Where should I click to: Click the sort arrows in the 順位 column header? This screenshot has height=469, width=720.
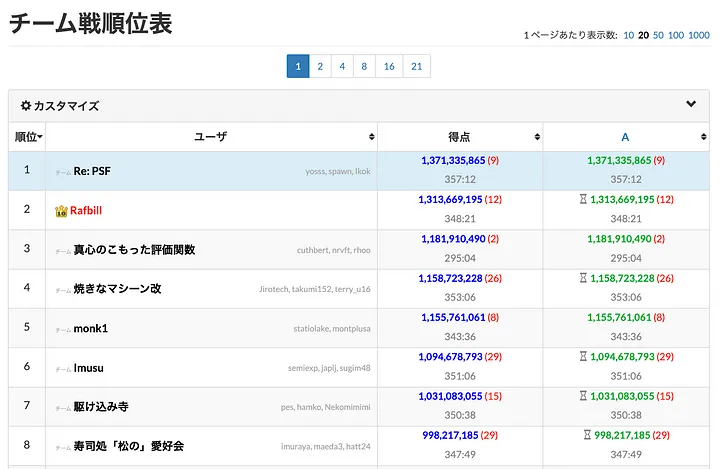click(39, 137)
